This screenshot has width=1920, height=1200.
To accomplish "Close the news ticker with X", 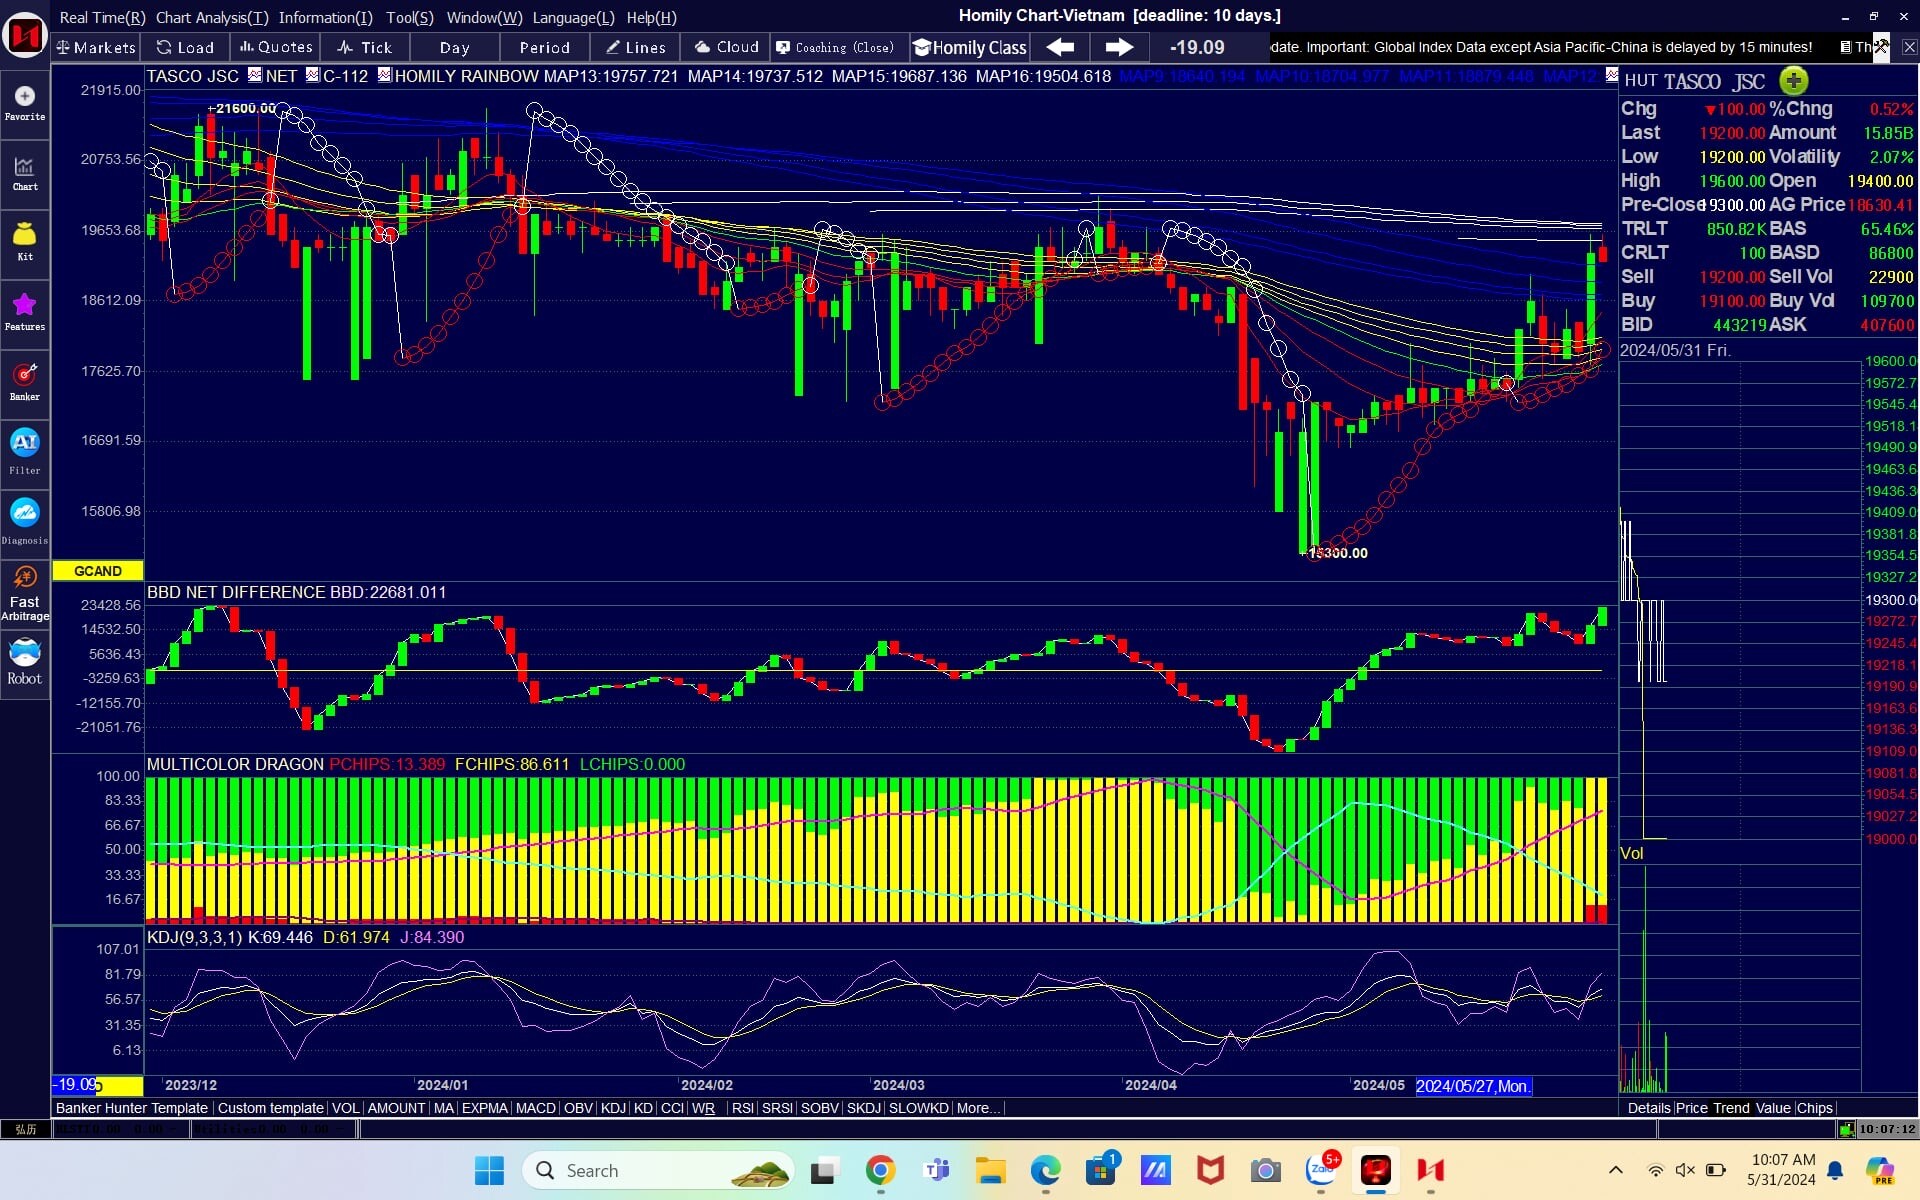I will pyautogui.click(x=1909, y=47).
